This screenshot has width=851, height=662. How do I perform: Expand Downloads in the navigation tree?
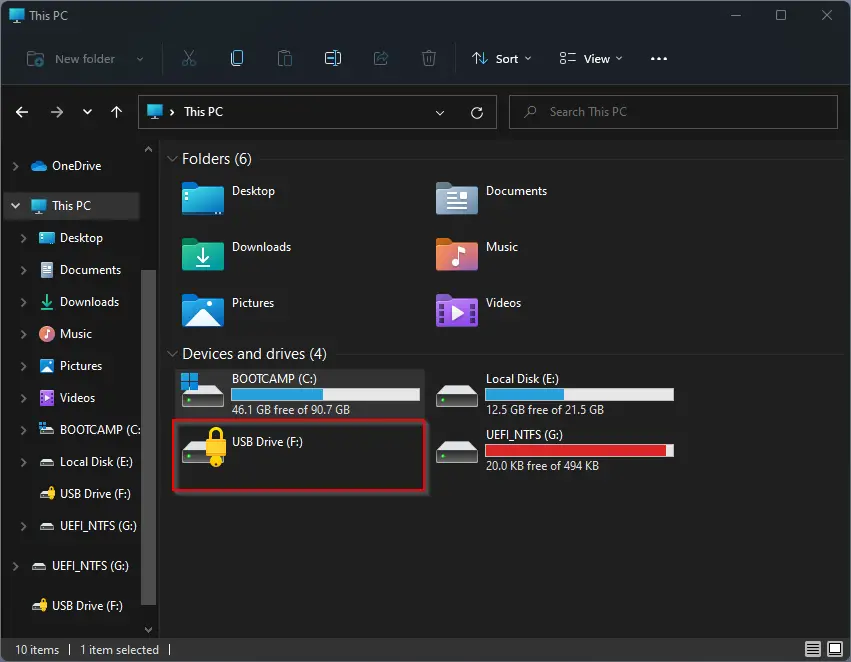pyautogui.click(x=23, y=302)
